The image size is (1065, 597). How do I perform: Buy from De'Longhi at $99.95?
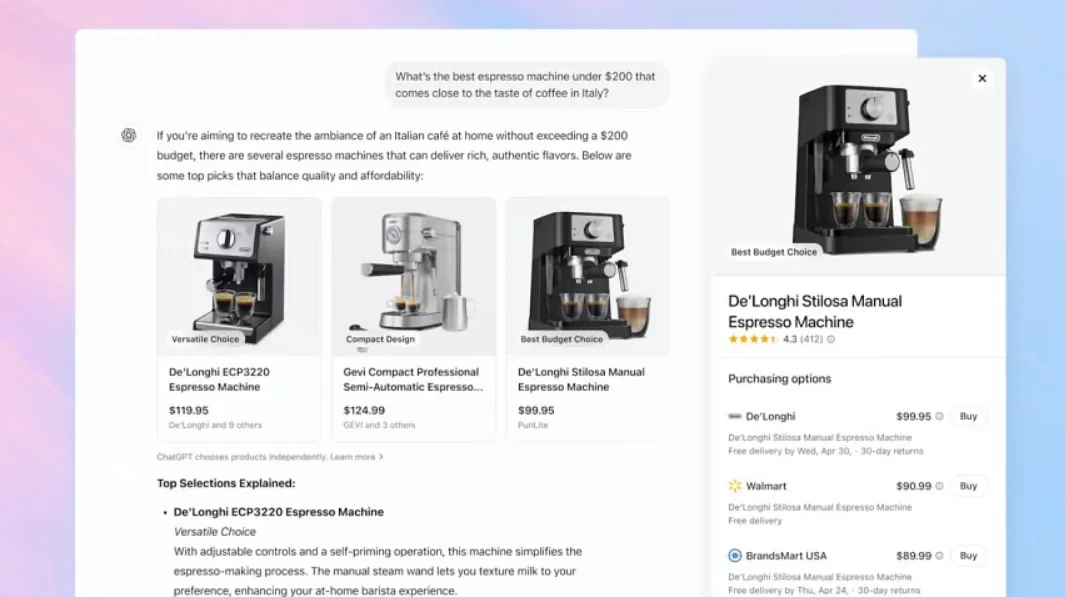pos(968,416)
